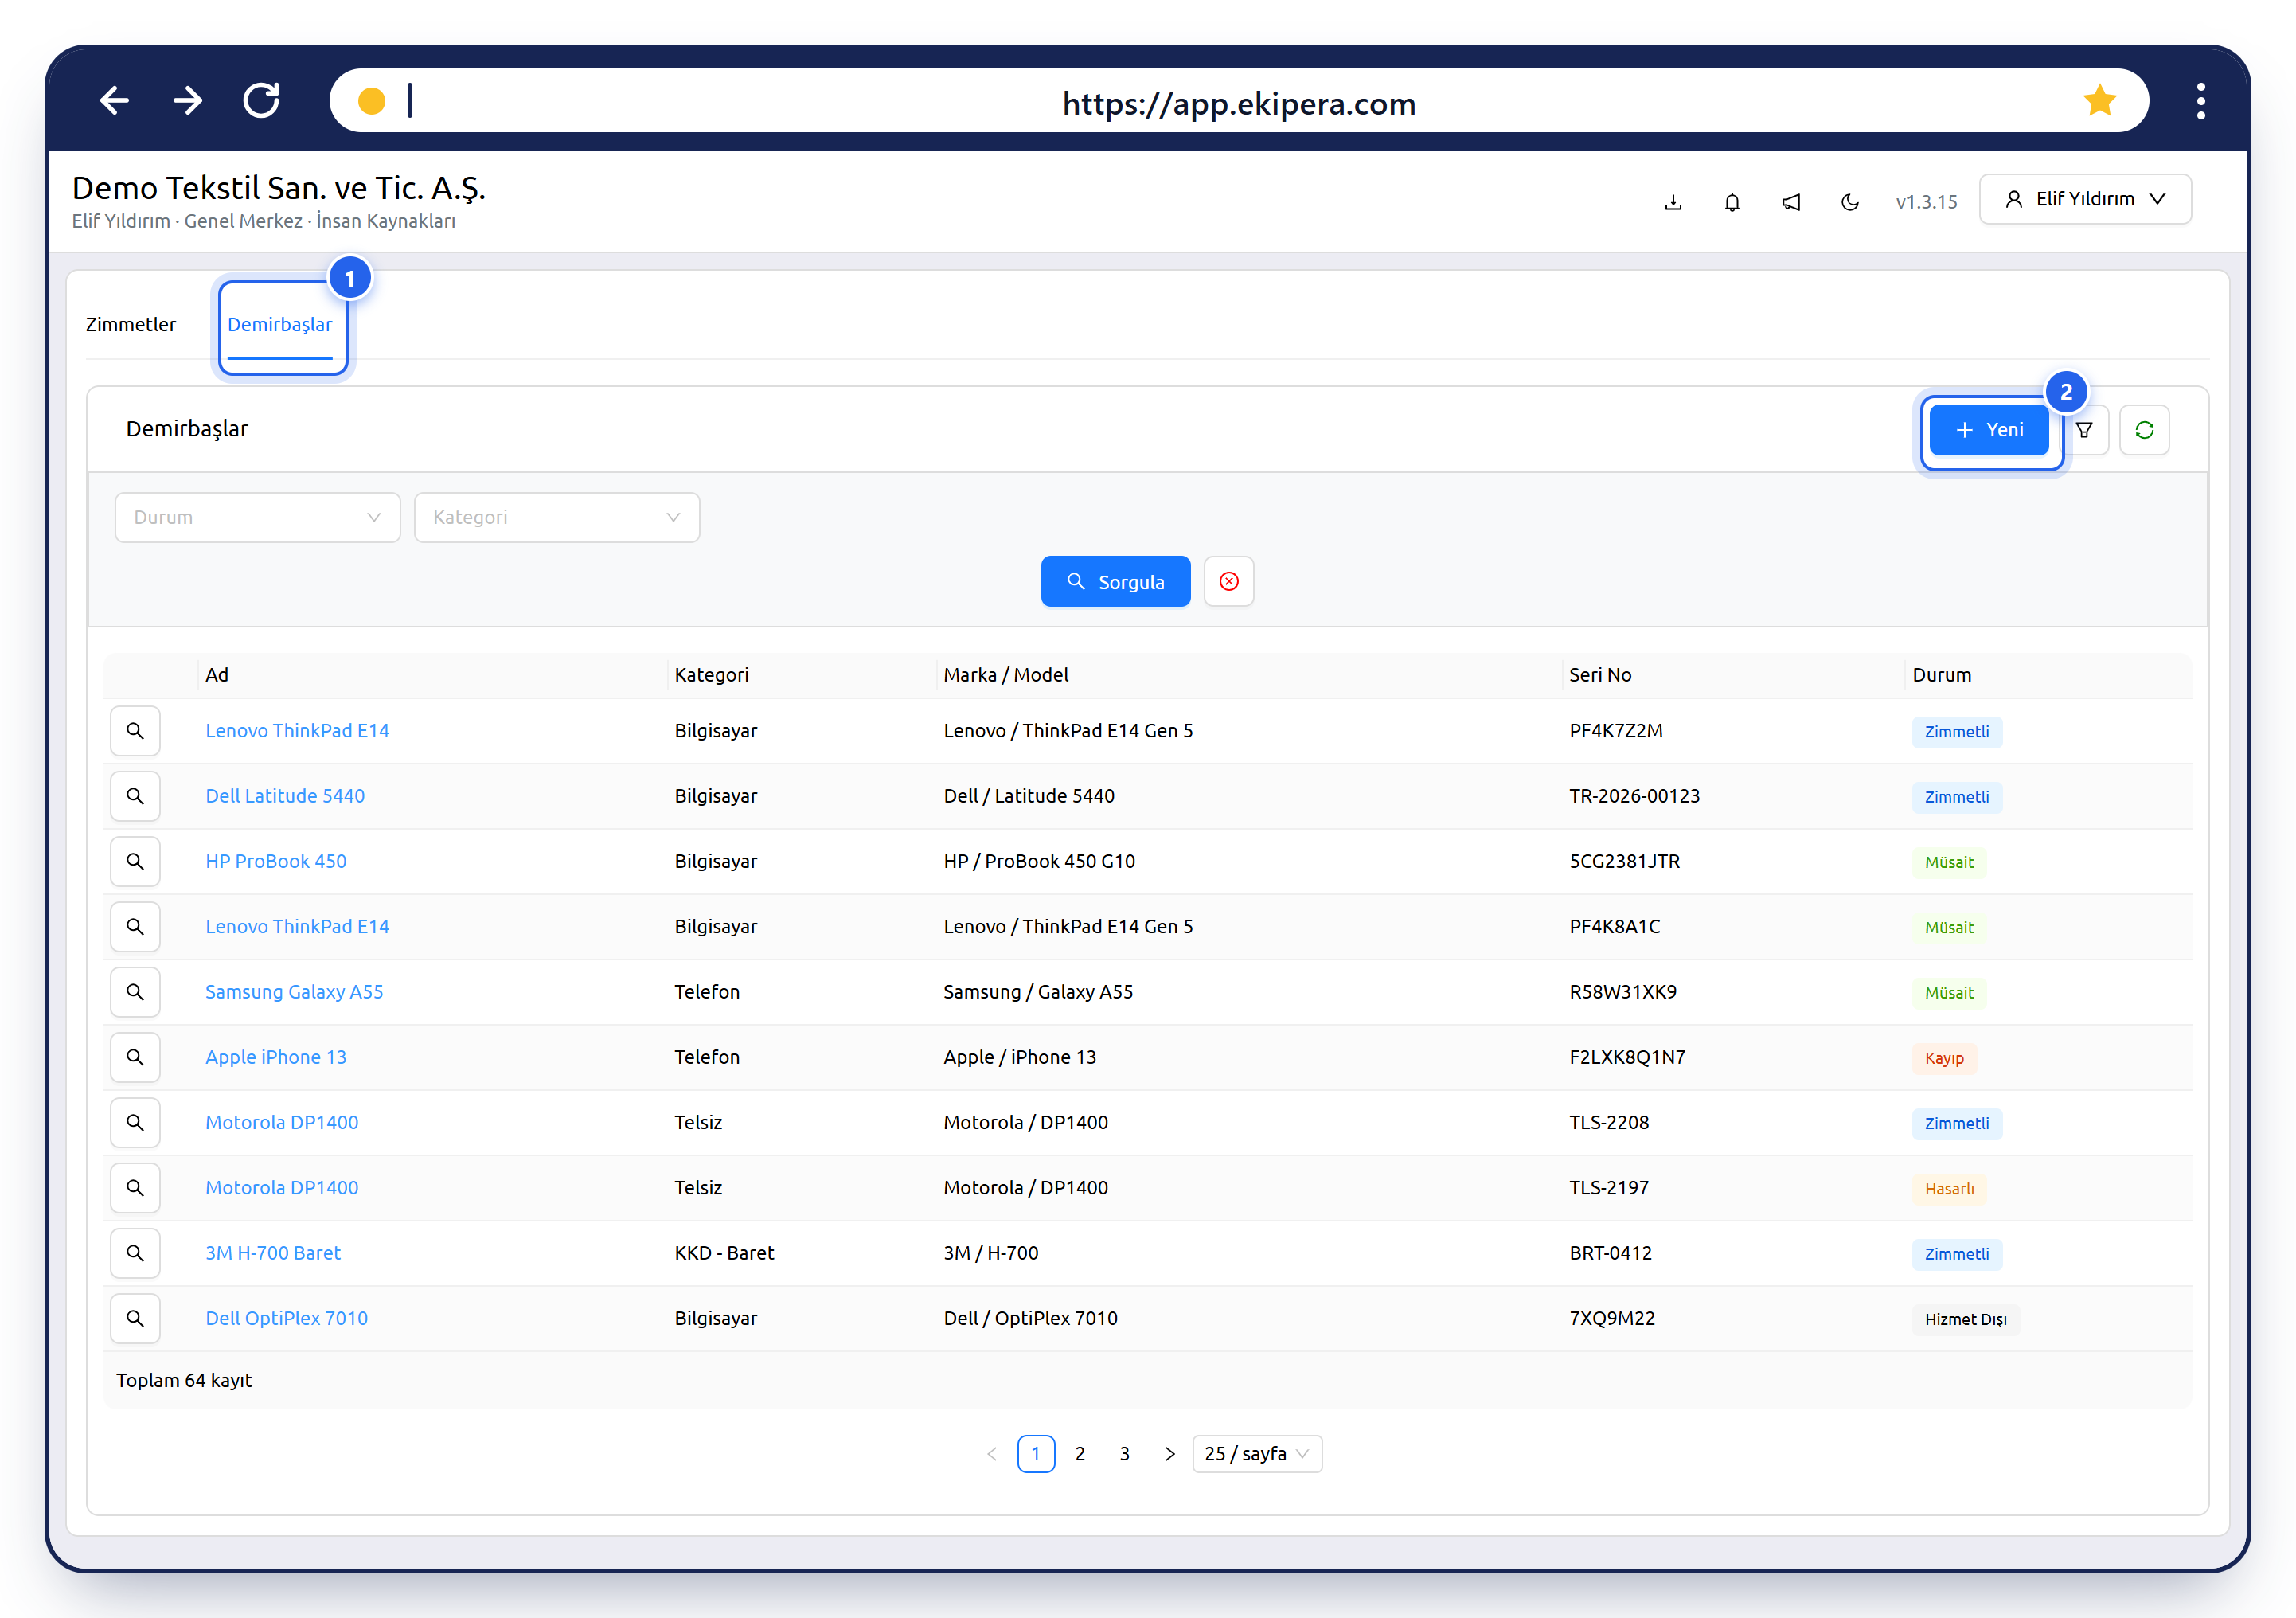This screenshot has width=2296, height=1618.
Task: Open announcements with the megaphone icon
Action: pos(1791,202)
